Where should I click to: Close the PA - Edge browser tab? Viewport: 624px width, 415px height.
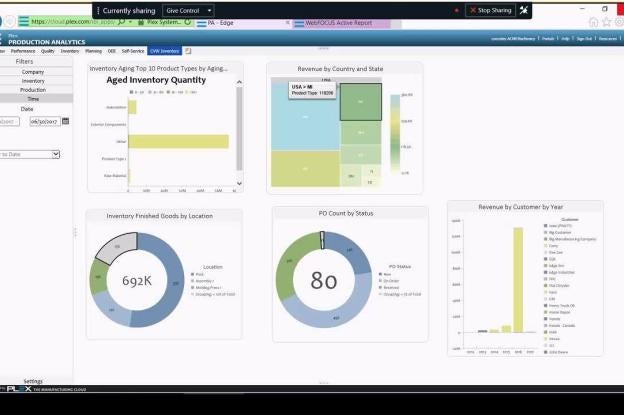[x=288, y=23]
